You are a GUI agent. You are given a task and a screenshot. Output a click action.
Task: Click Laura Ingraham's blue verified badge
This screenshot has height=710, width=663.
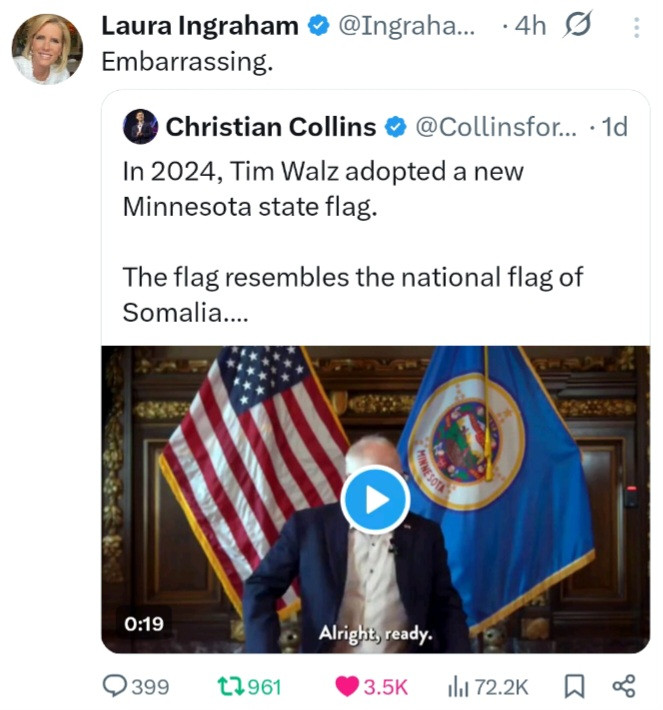point(319,27)
